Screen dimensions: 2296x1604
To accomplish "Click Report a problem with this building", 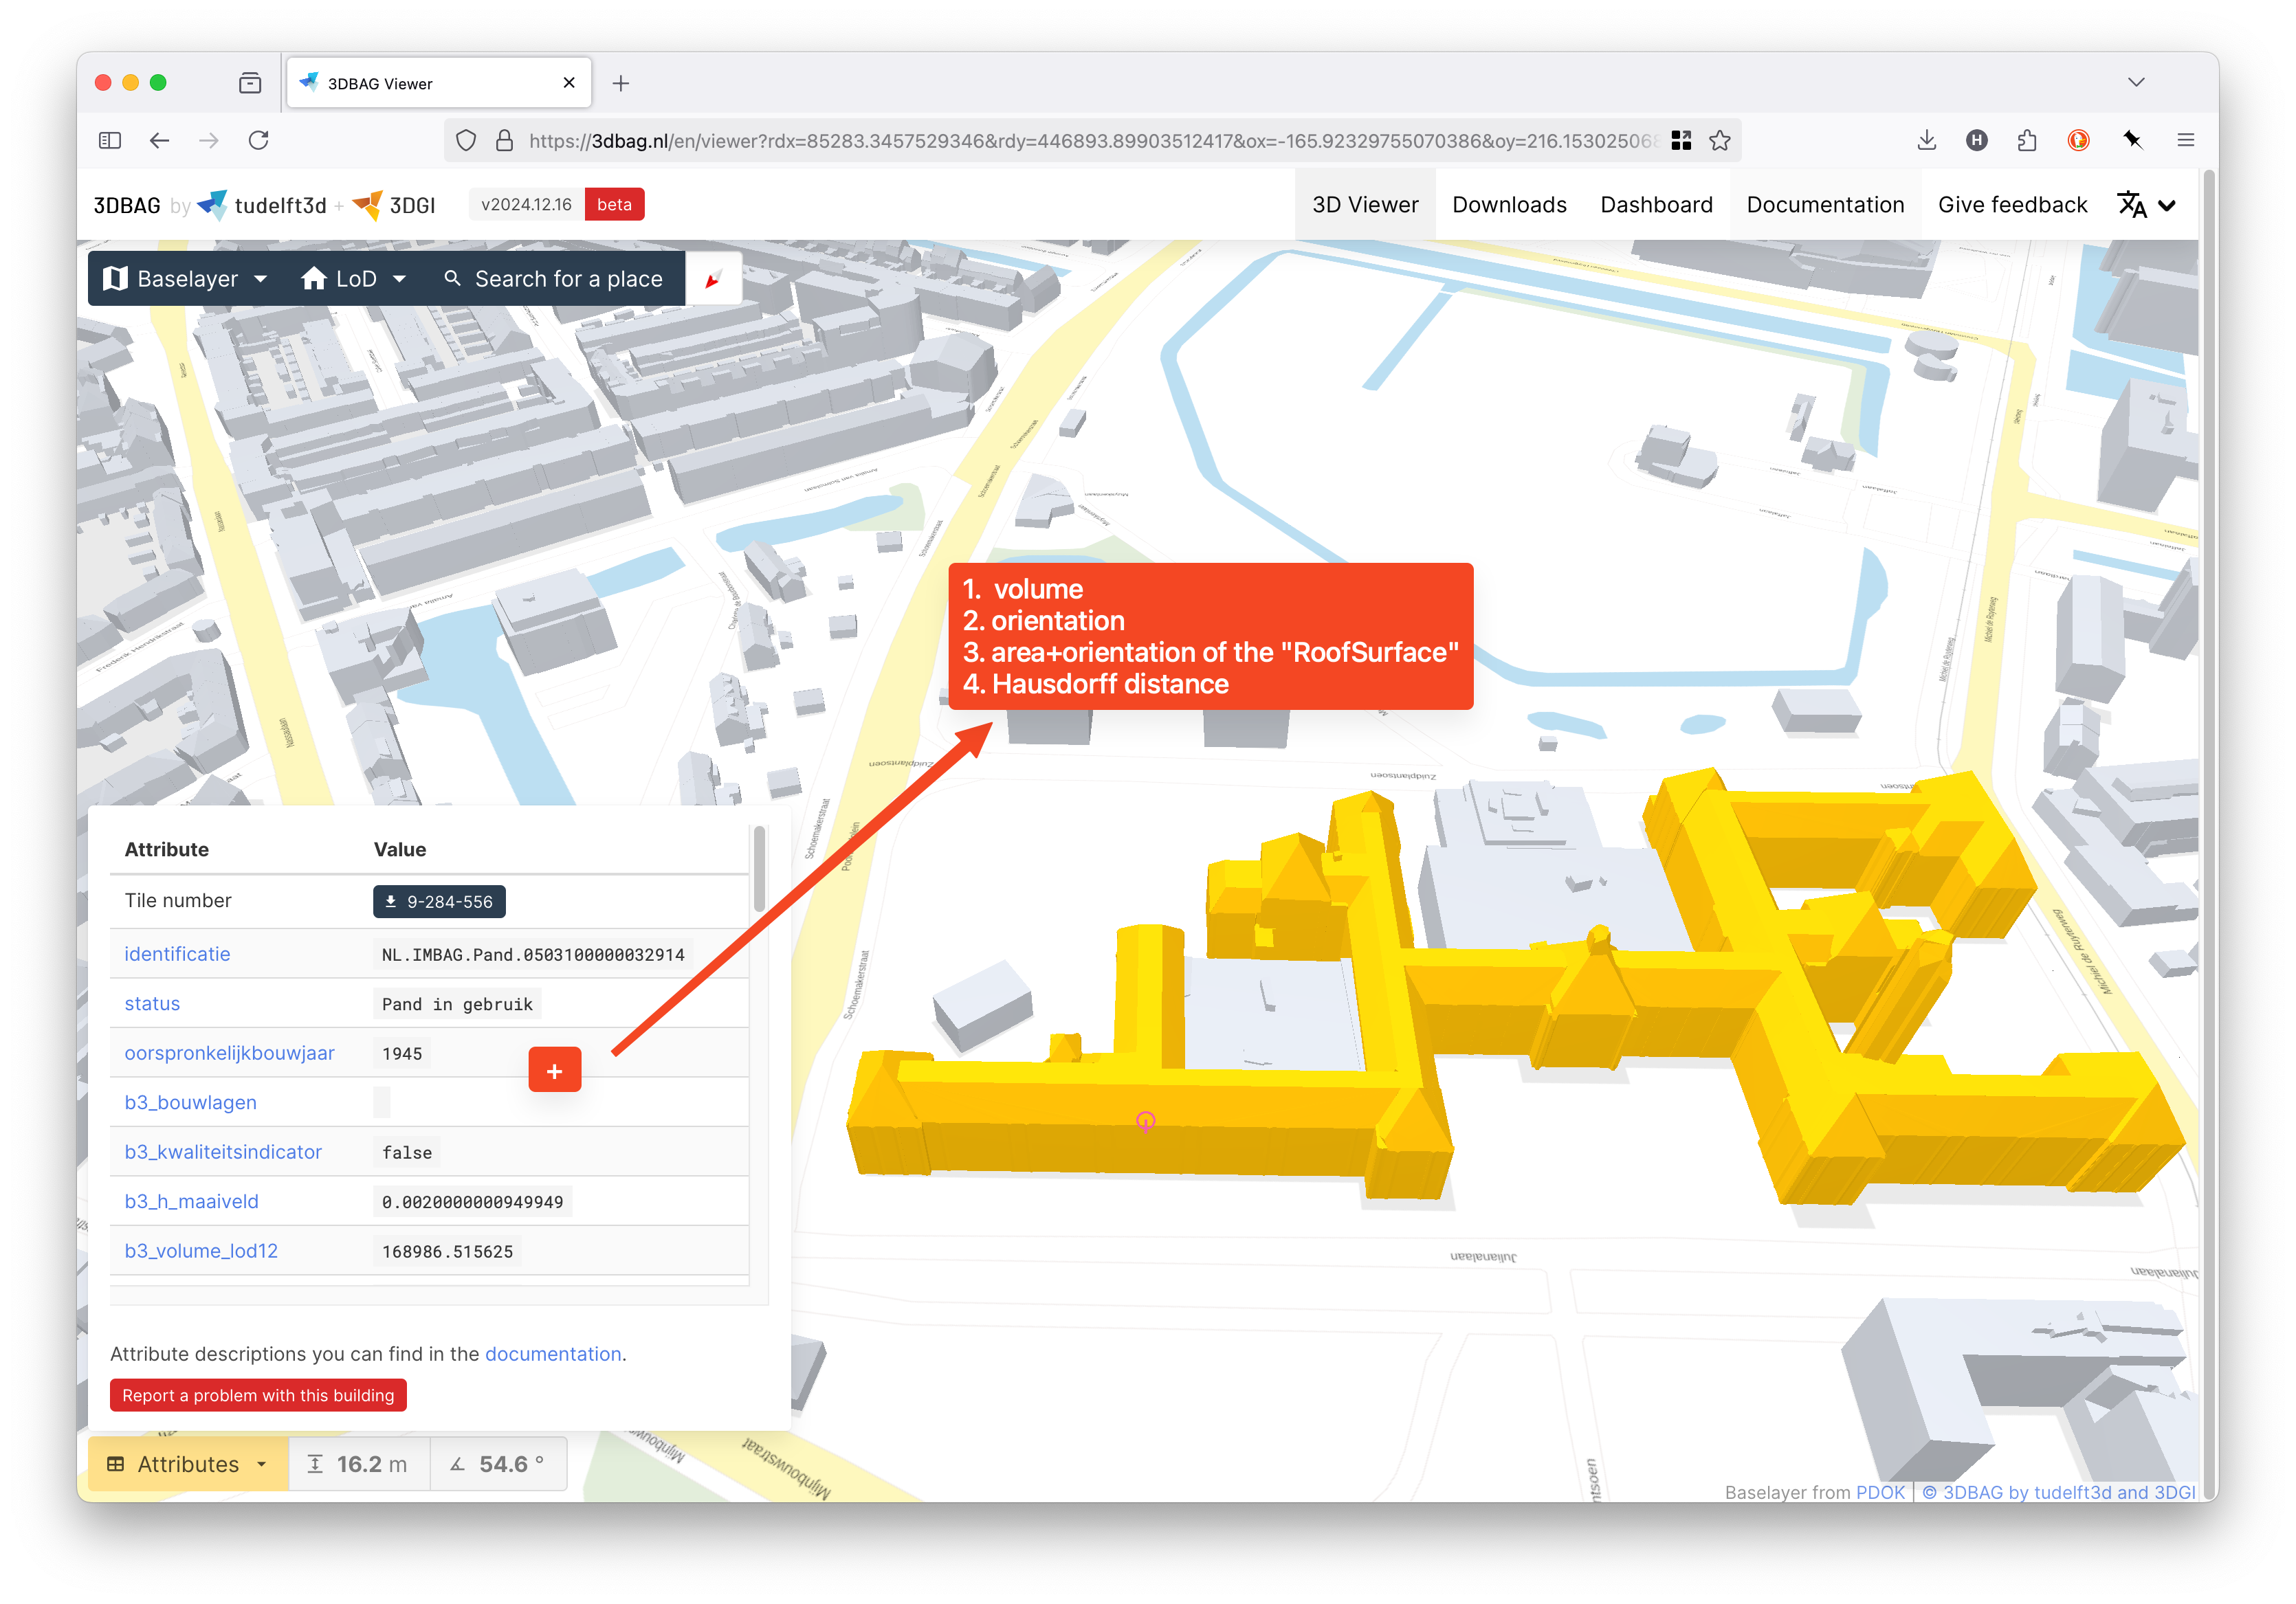I will (x=258, y=1395).
